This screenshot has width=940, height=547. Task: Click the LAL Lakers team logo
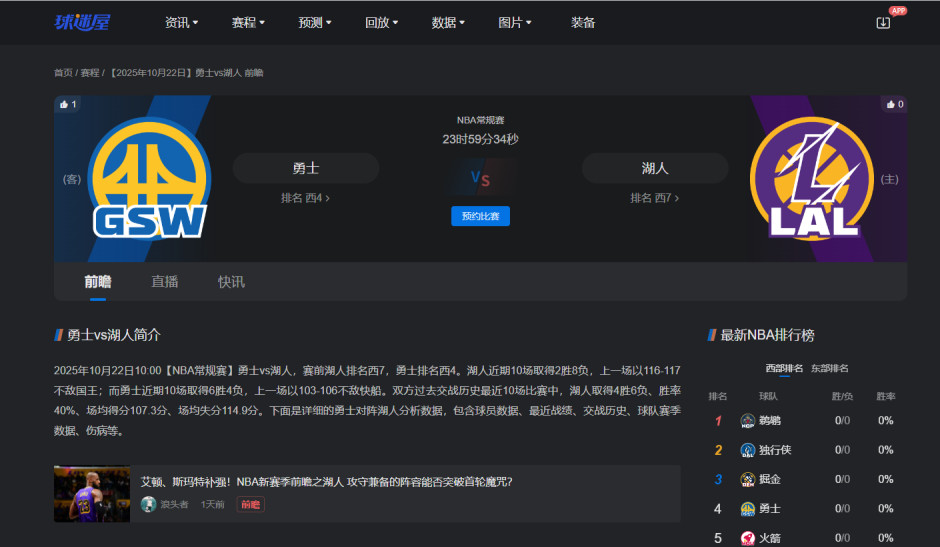812,180
